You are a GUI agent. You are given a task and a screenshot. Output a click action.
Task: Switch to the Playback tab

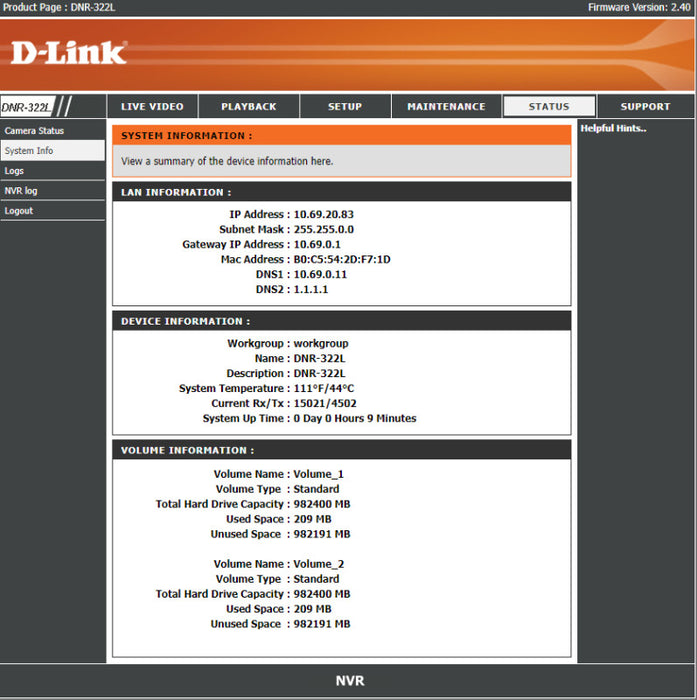pos(249,106)
